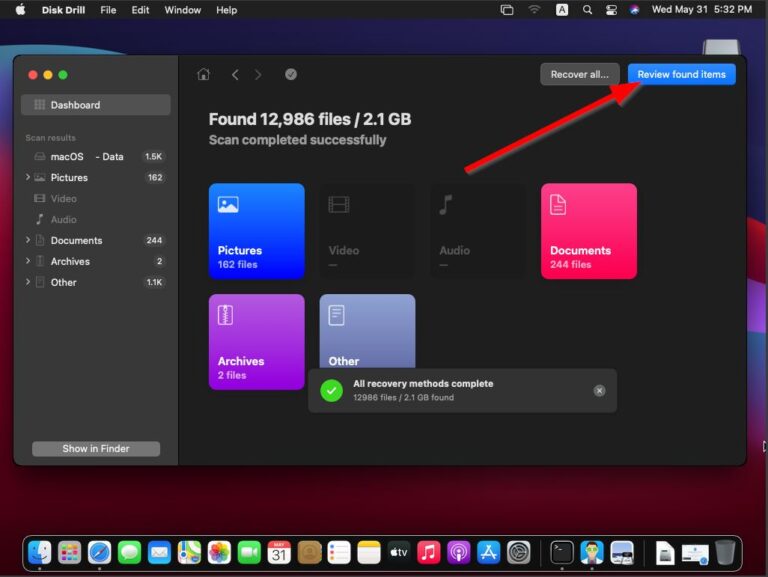The height and width of the screenshot is (577, 768).
Task: Open the Audio category tile
Action: [x=478, y=231]
